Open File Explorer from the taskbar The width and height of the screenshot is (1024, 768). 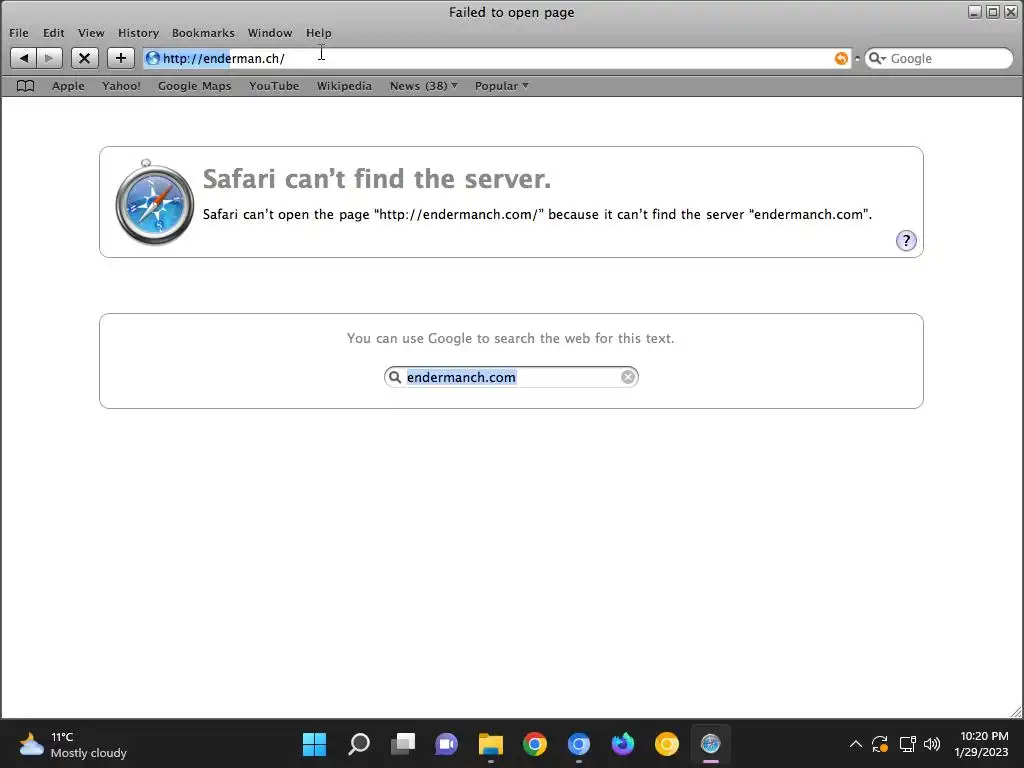490,744
